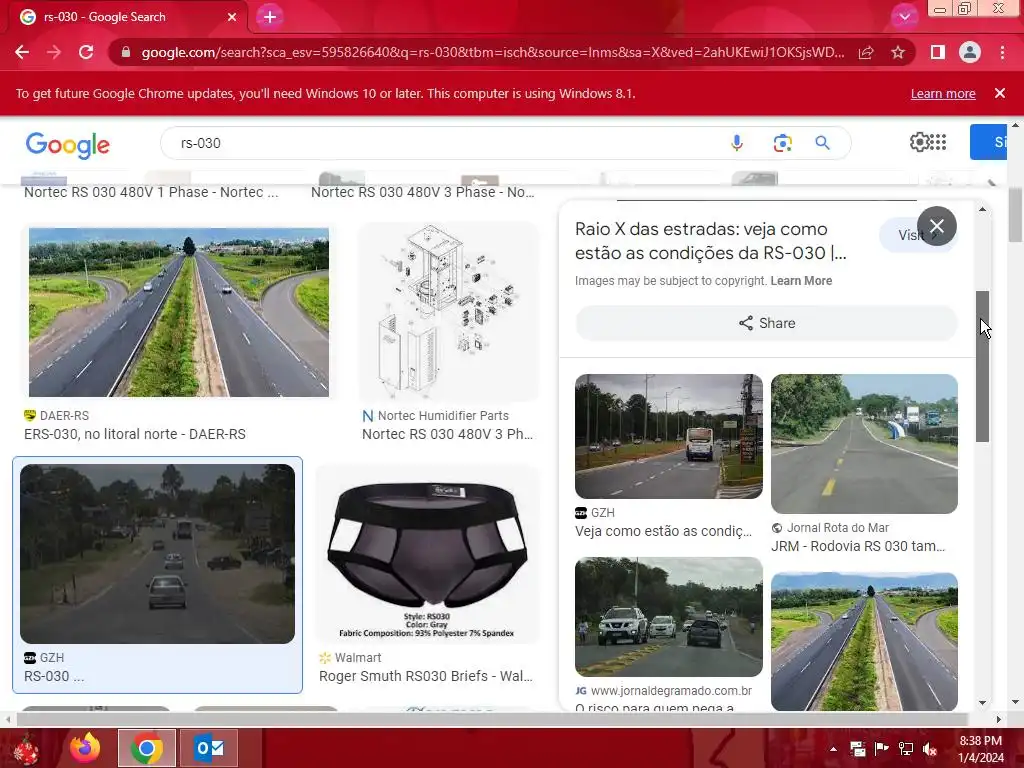Open Roger Smuth RS030 Briefs link
The height and width of the screenshot is (768, 1024).
(x=426, y=676)
